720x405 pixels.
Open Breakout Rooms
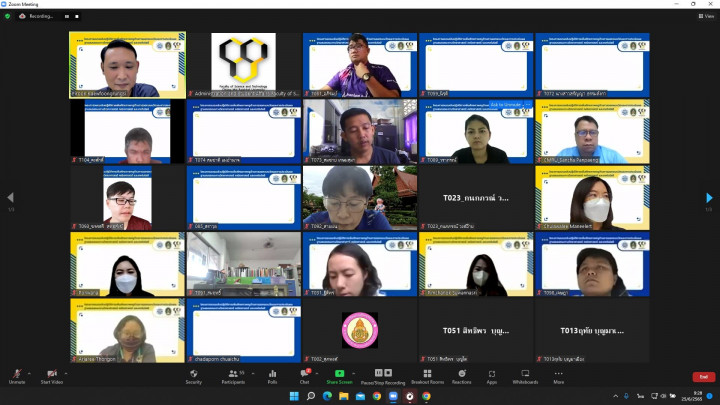pos(428,376)
